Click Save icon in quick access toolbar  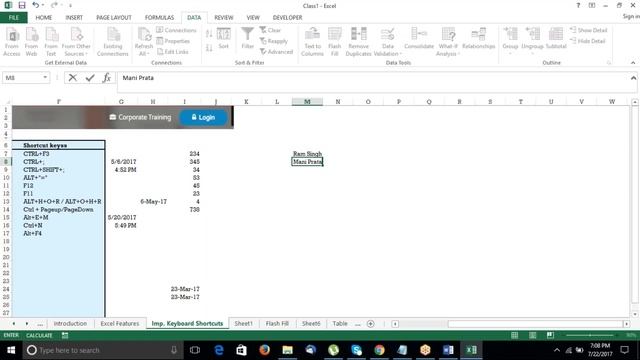click(x=22, y=5)
